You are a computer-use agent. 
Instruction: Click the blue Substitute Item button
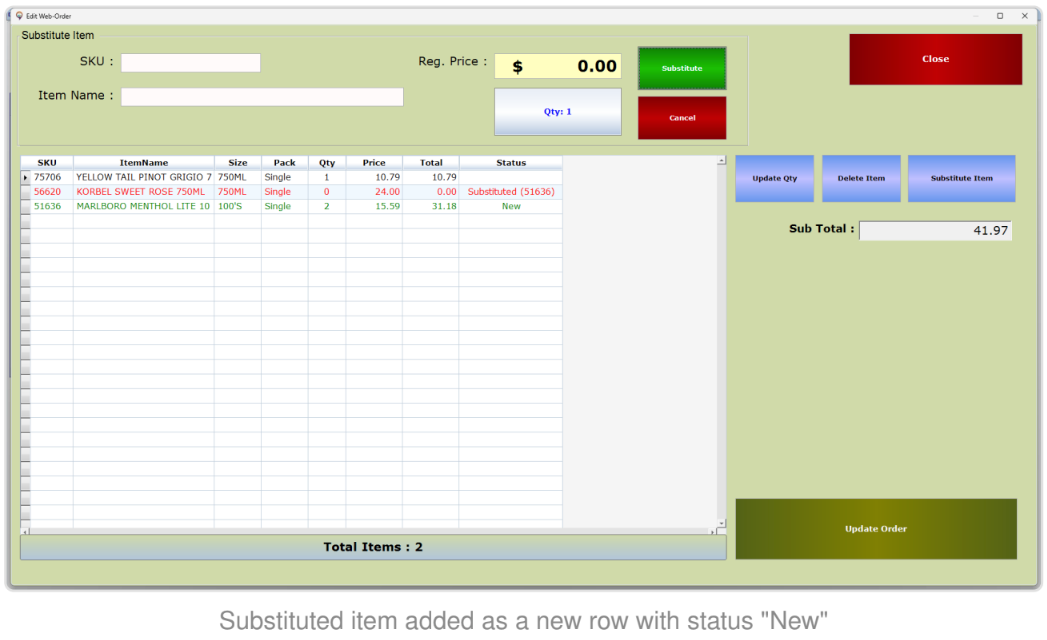click(962, 178)
